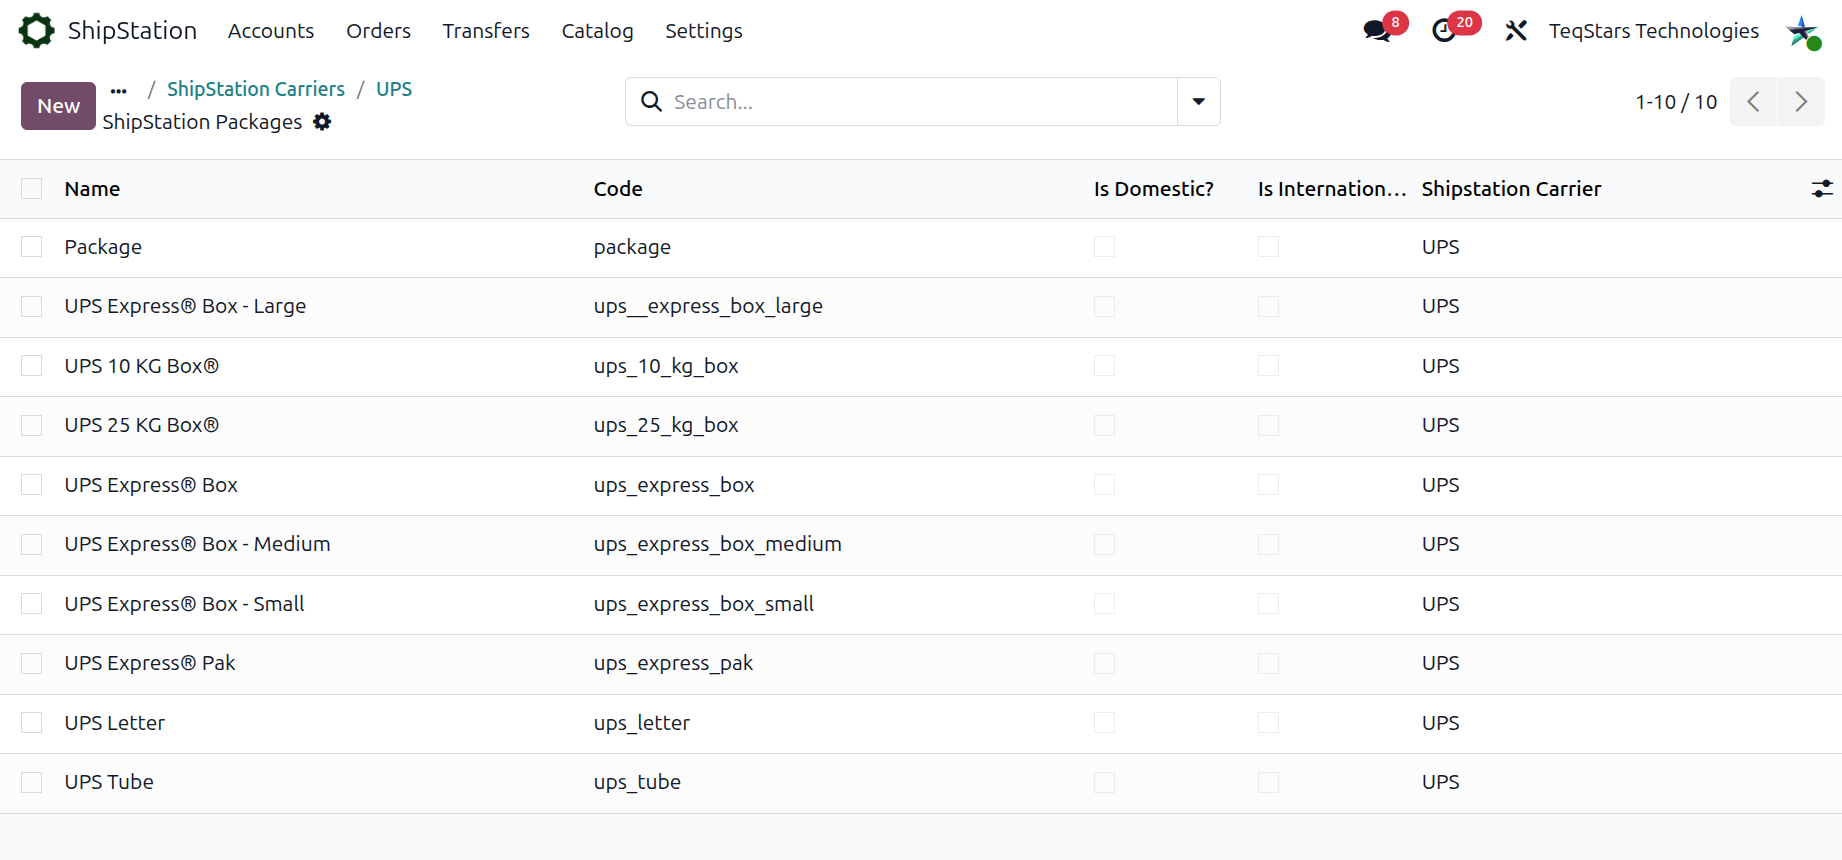1842x860 pixels.
Task: Click the ups_express_box_small code cell
Action: (704, 604)
